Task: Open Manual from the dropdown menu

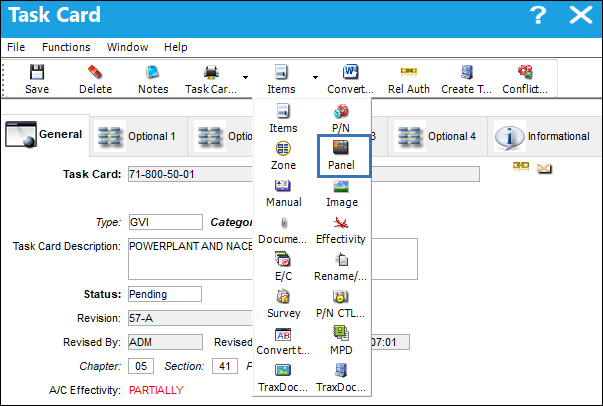Action: click(284, 193)
